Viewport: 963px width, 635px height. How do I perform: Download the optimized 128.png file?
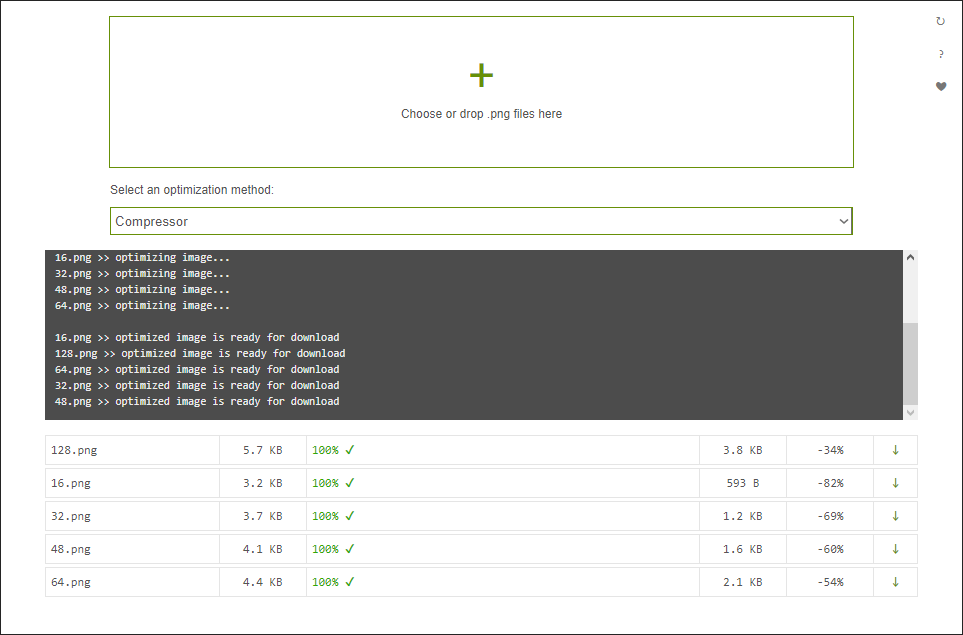point(895,449)
